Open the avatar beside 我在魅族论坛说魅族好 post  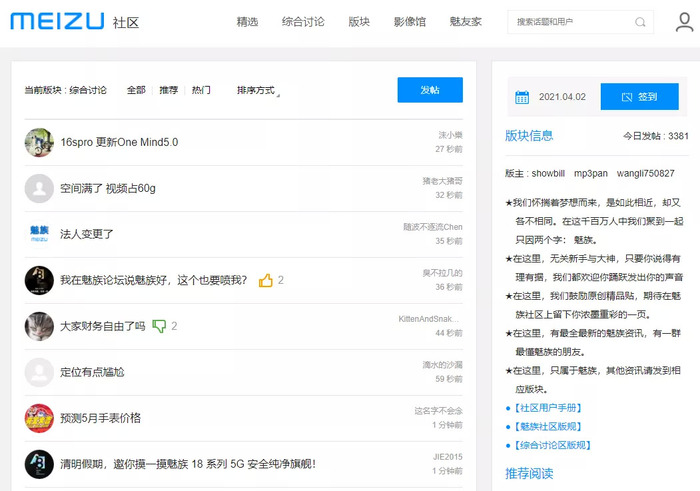point(39,280)
